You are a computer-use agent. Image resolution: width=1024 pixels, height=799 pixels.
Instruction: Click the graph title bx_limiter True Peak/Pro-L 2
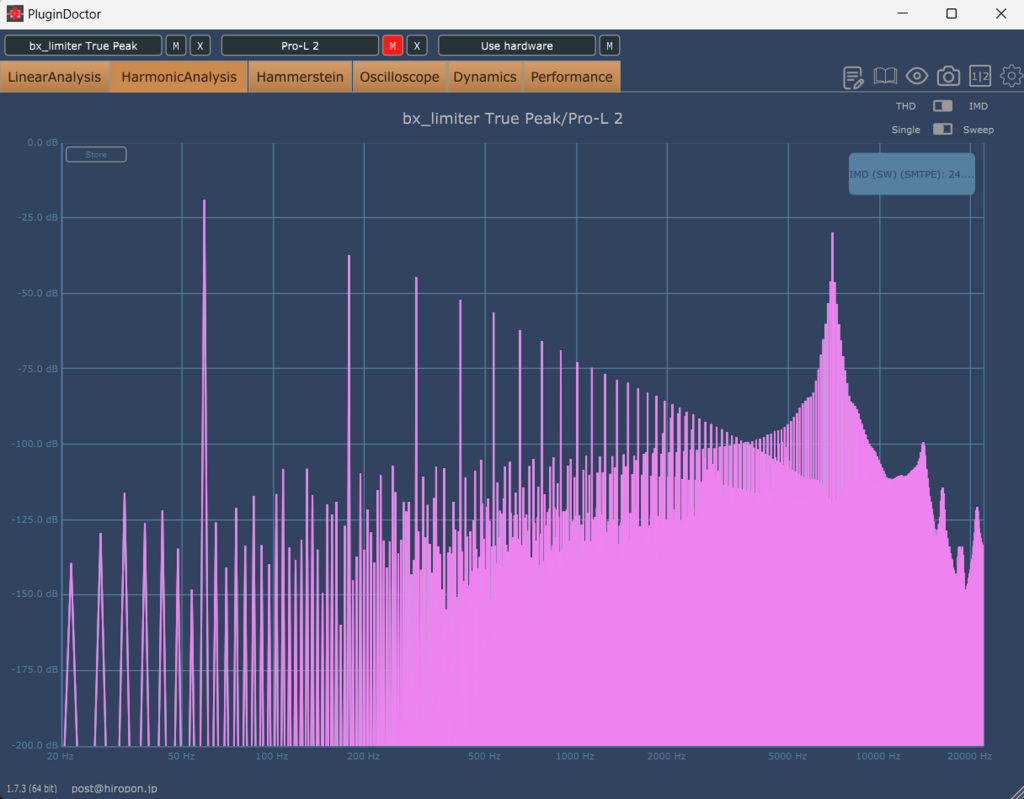pyautogui.click(x=513, y=118)
